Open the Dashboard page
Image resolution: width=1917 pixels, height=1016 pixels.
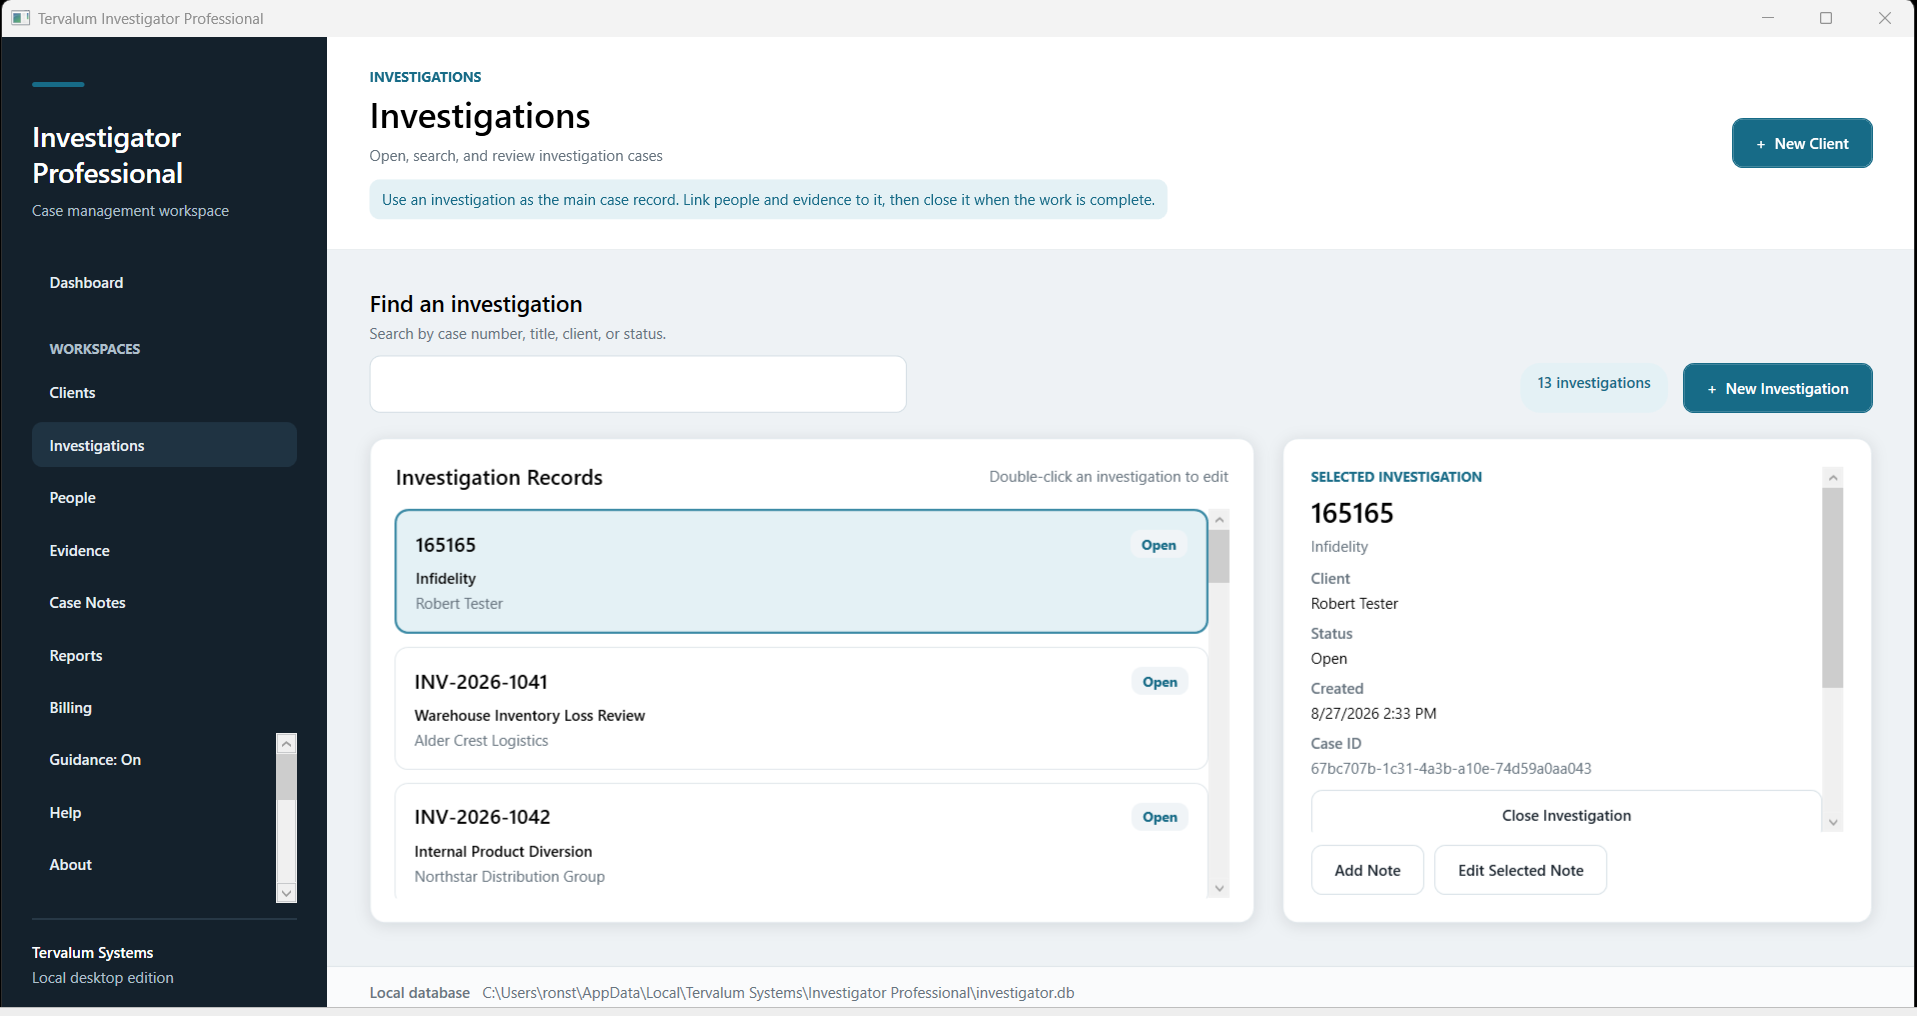164,283
